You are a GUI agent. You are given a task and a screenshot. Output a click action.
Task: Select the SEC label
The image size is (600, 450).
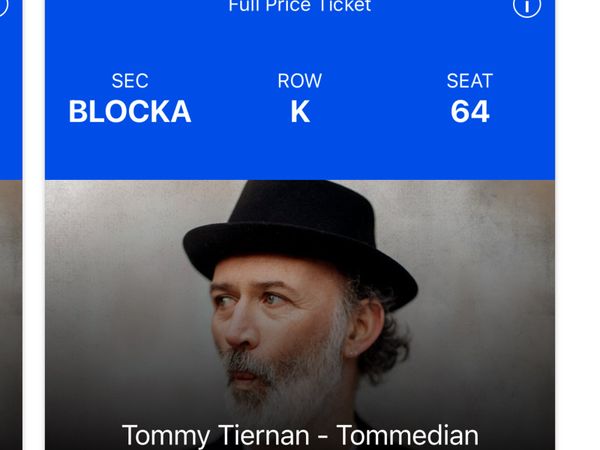130,81
